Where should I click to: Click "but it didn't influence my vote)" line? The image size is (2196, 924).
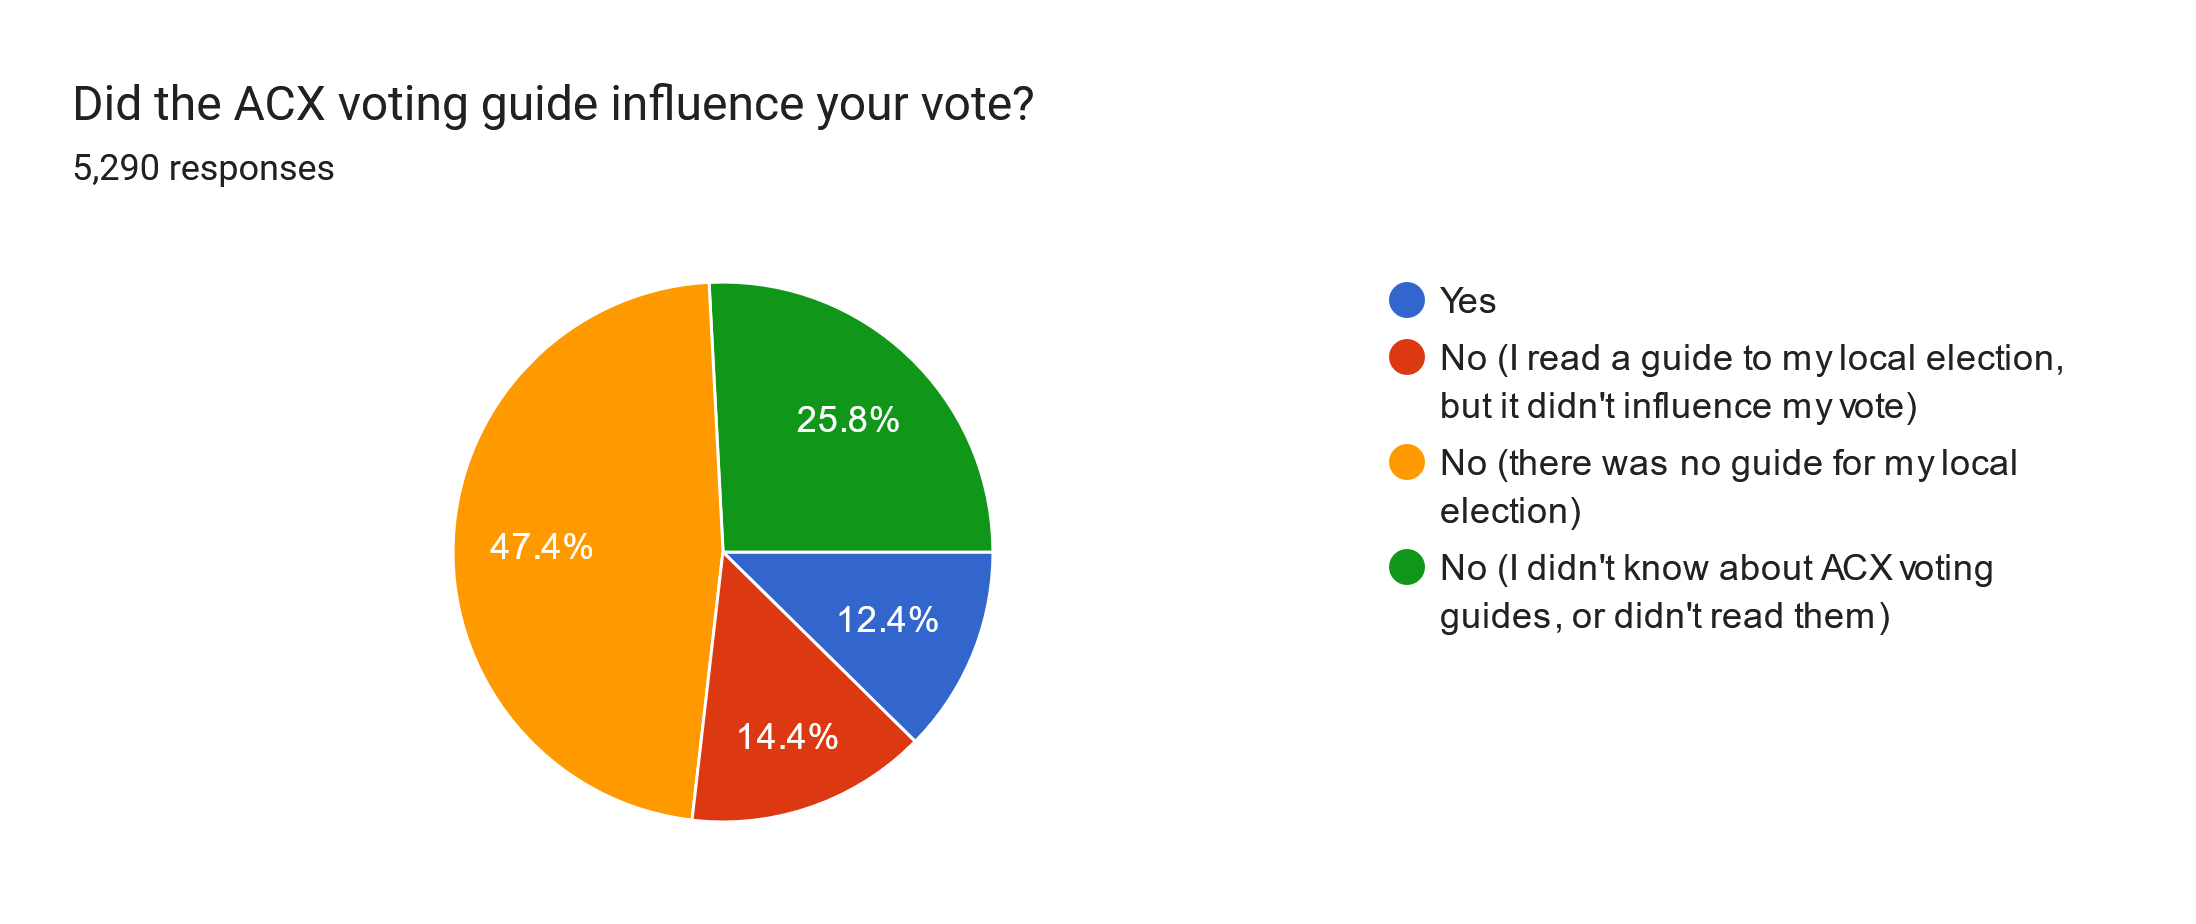click(1678, 405)
